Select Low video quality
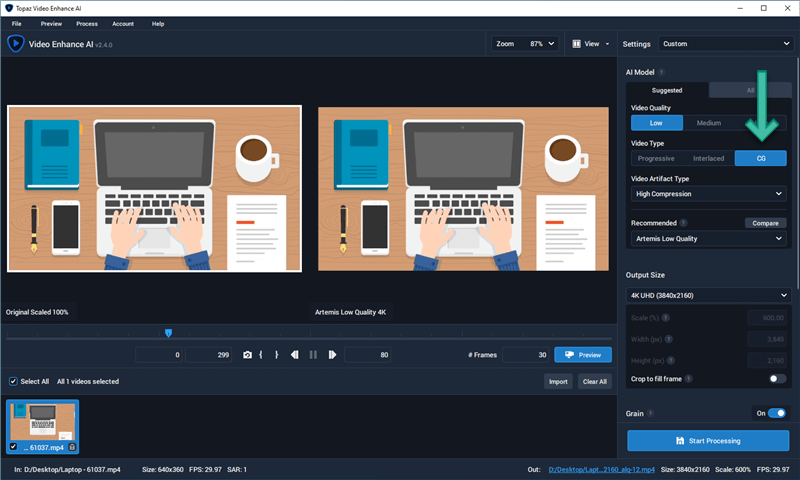The height and width of the screenshot is (480, 800). [657, 123]
